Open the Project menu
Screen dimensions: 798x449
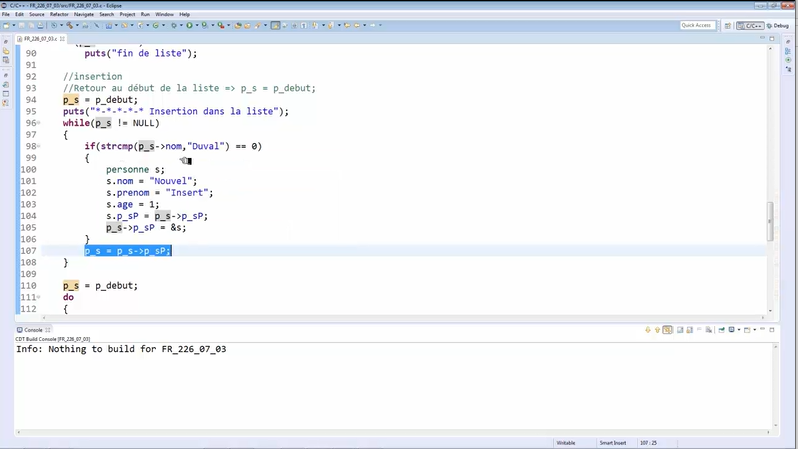[x=127, y=15]
